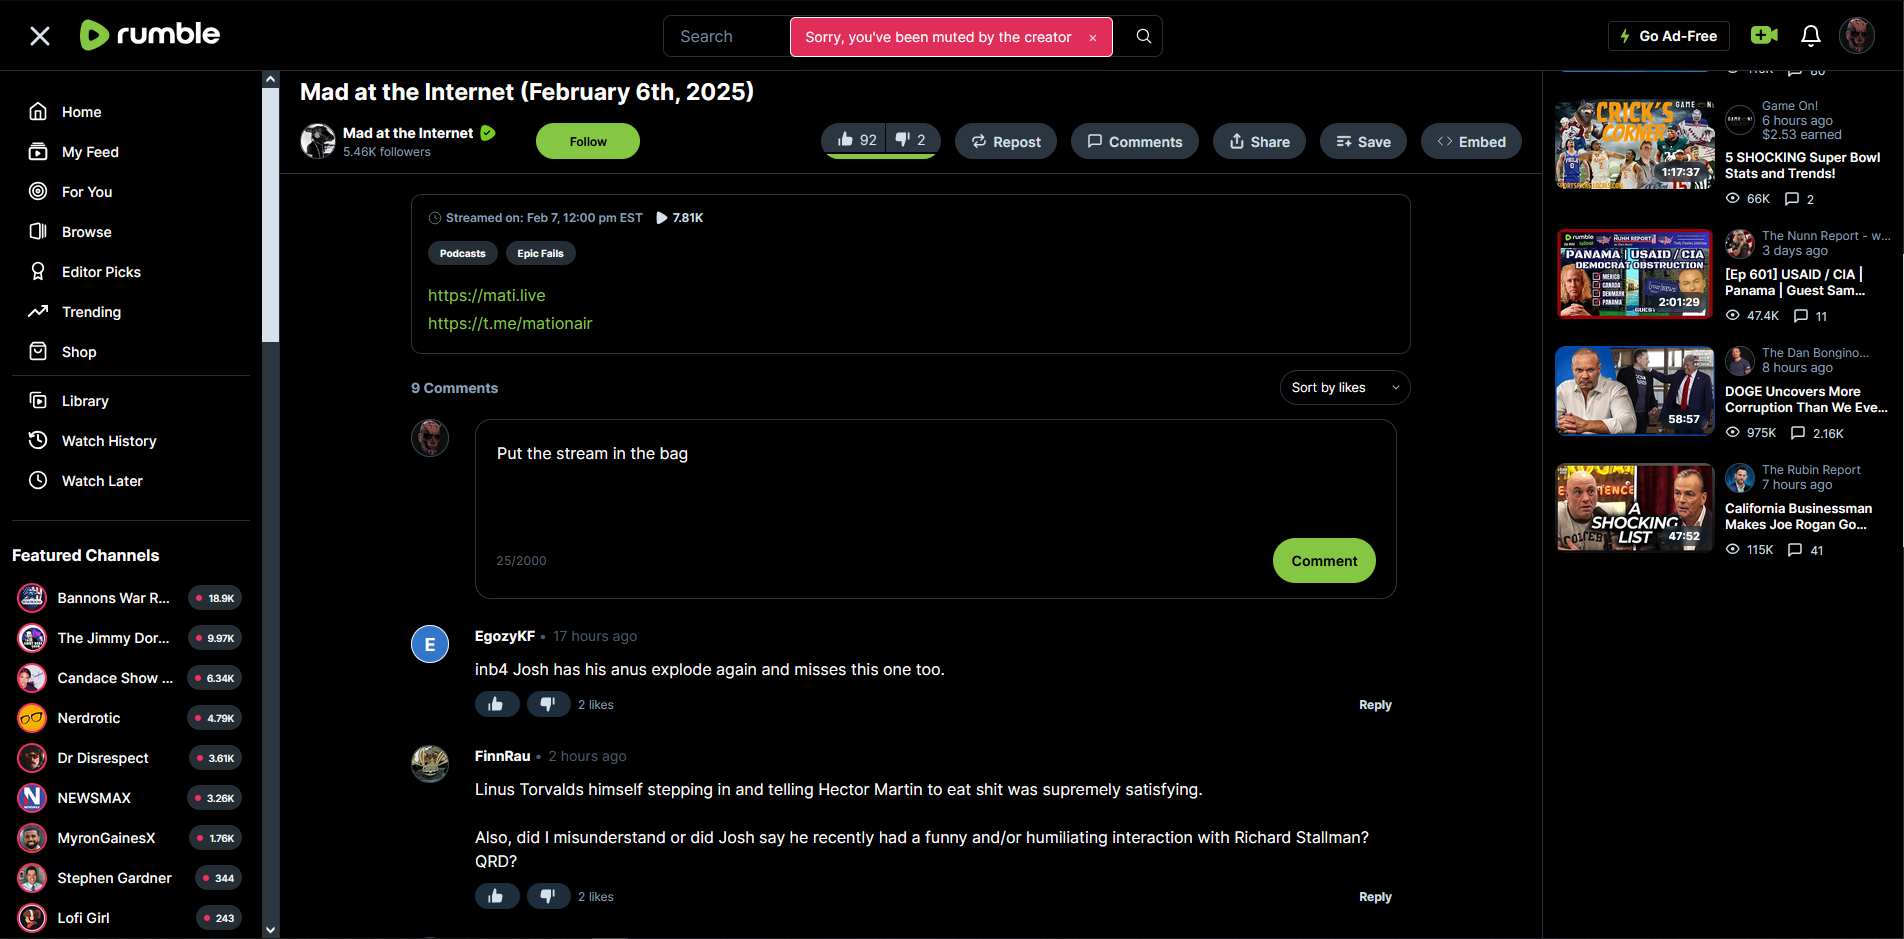Open 'California Businessman Makes Joe Rogan' title

[x=1798, y=516]
